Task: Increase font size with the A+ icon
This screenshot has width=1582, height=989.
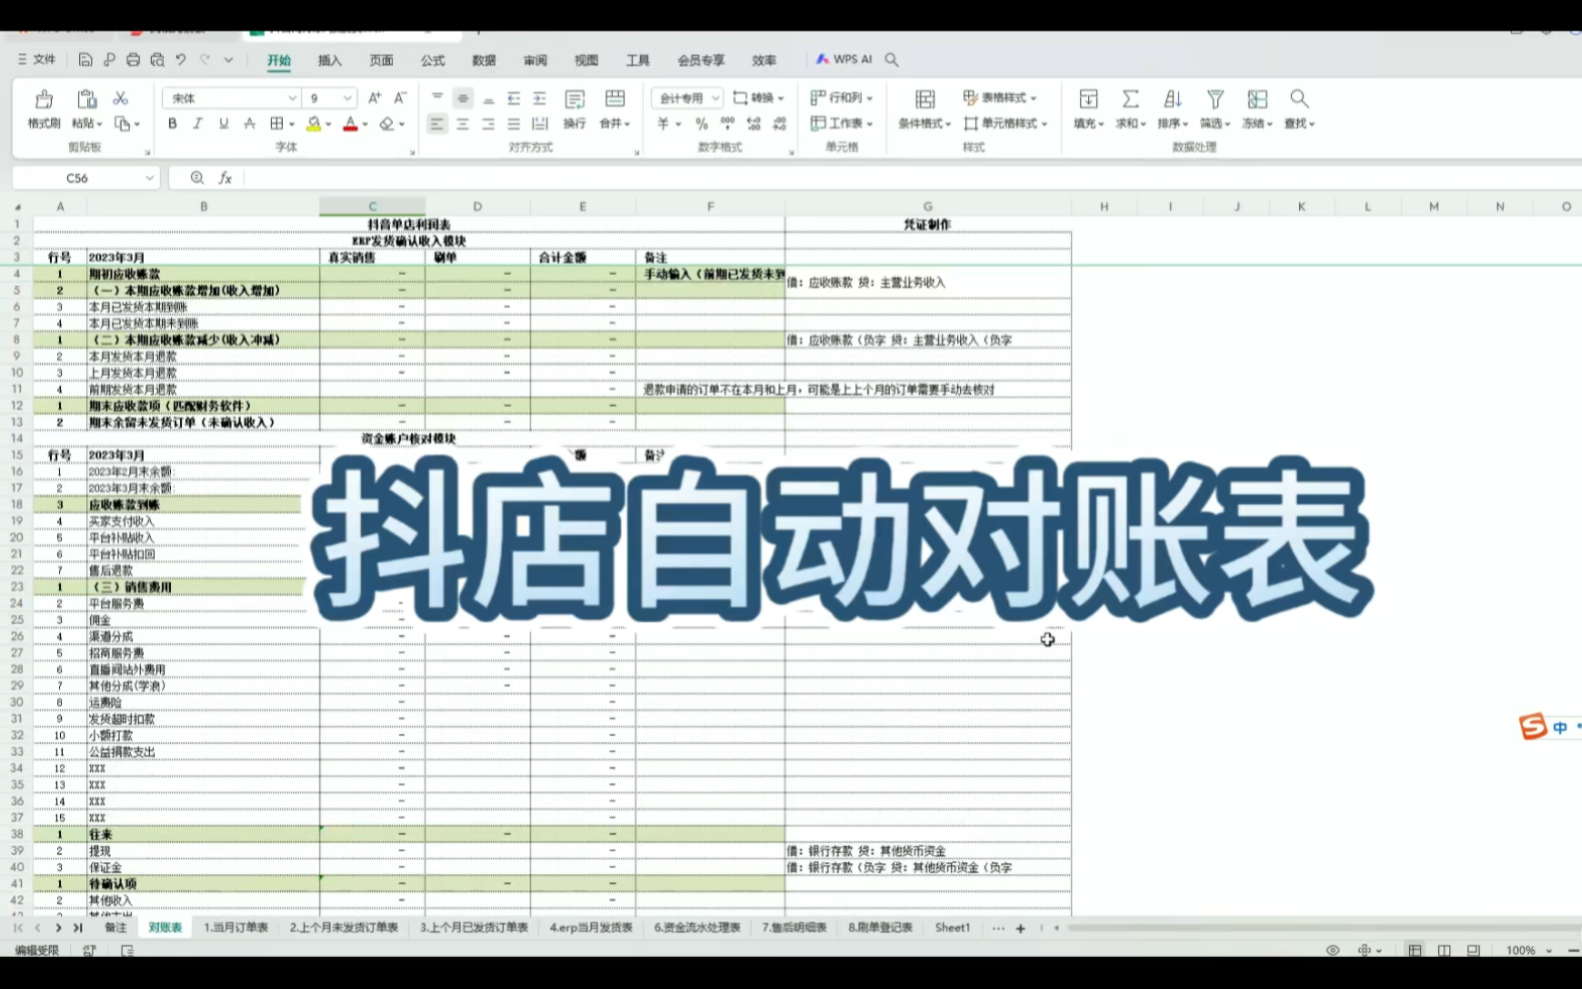Action: (374, 98)
